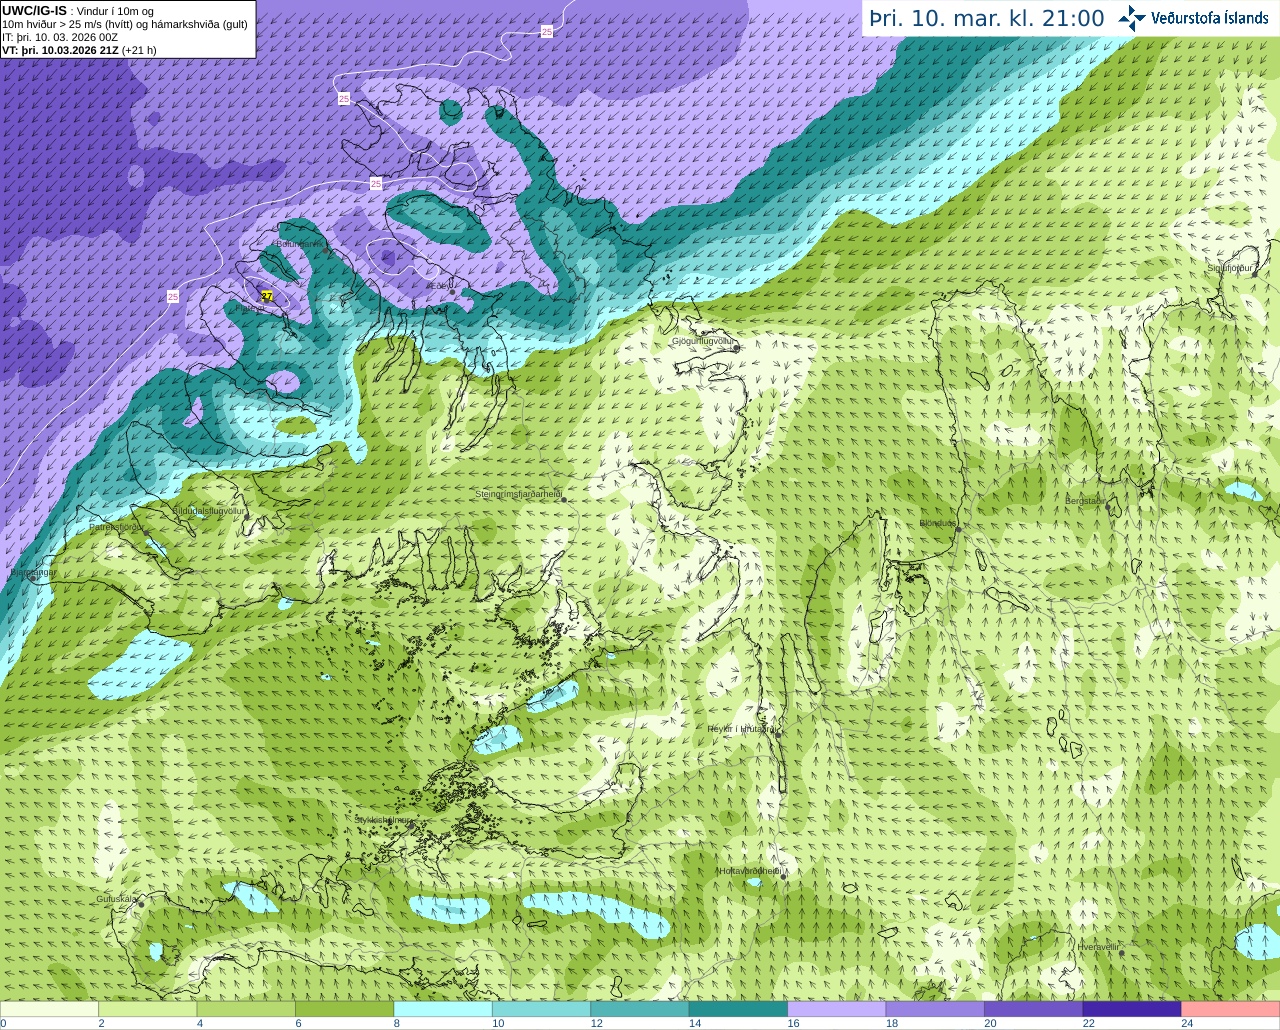Click the Gjögurflugvöllur station label
The image size is (1280, 1030).
703,341
